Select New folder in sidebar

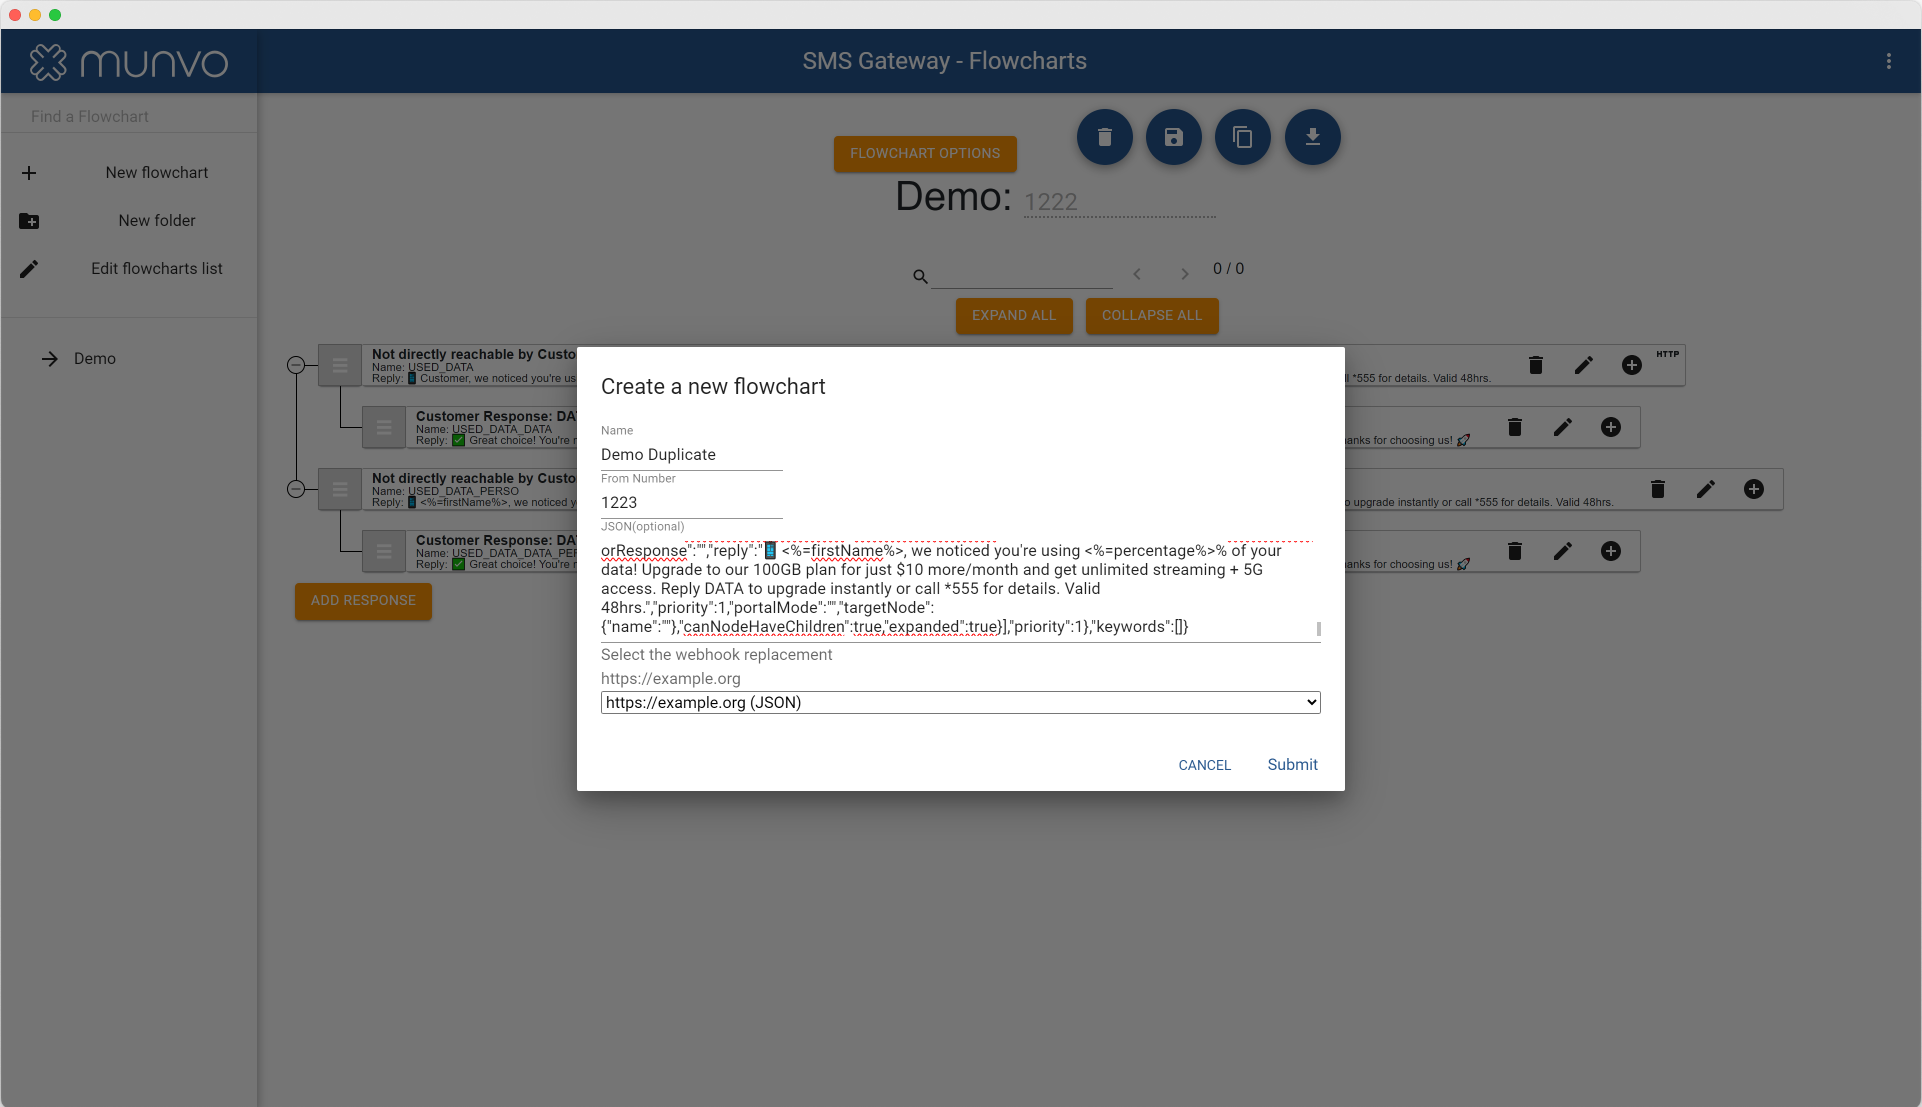(157, 221)
